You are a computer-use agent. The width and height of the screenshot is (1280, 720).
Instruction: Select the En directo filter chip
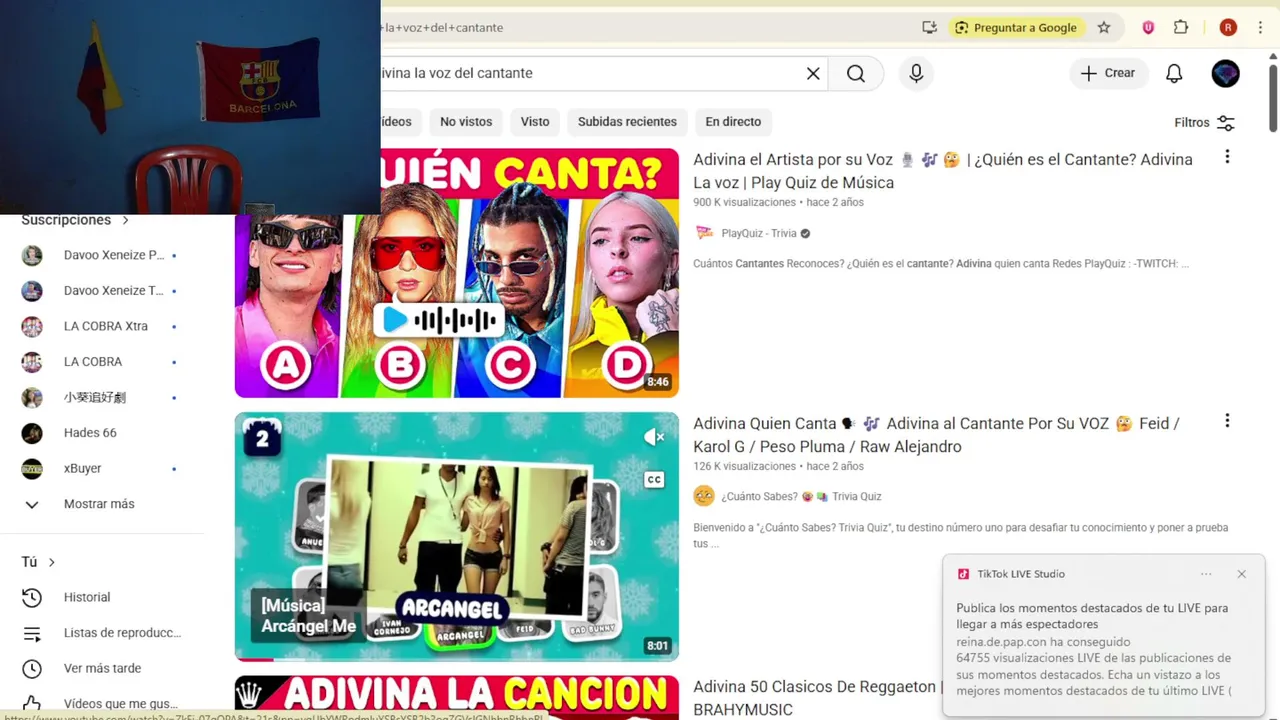[733, 122]
